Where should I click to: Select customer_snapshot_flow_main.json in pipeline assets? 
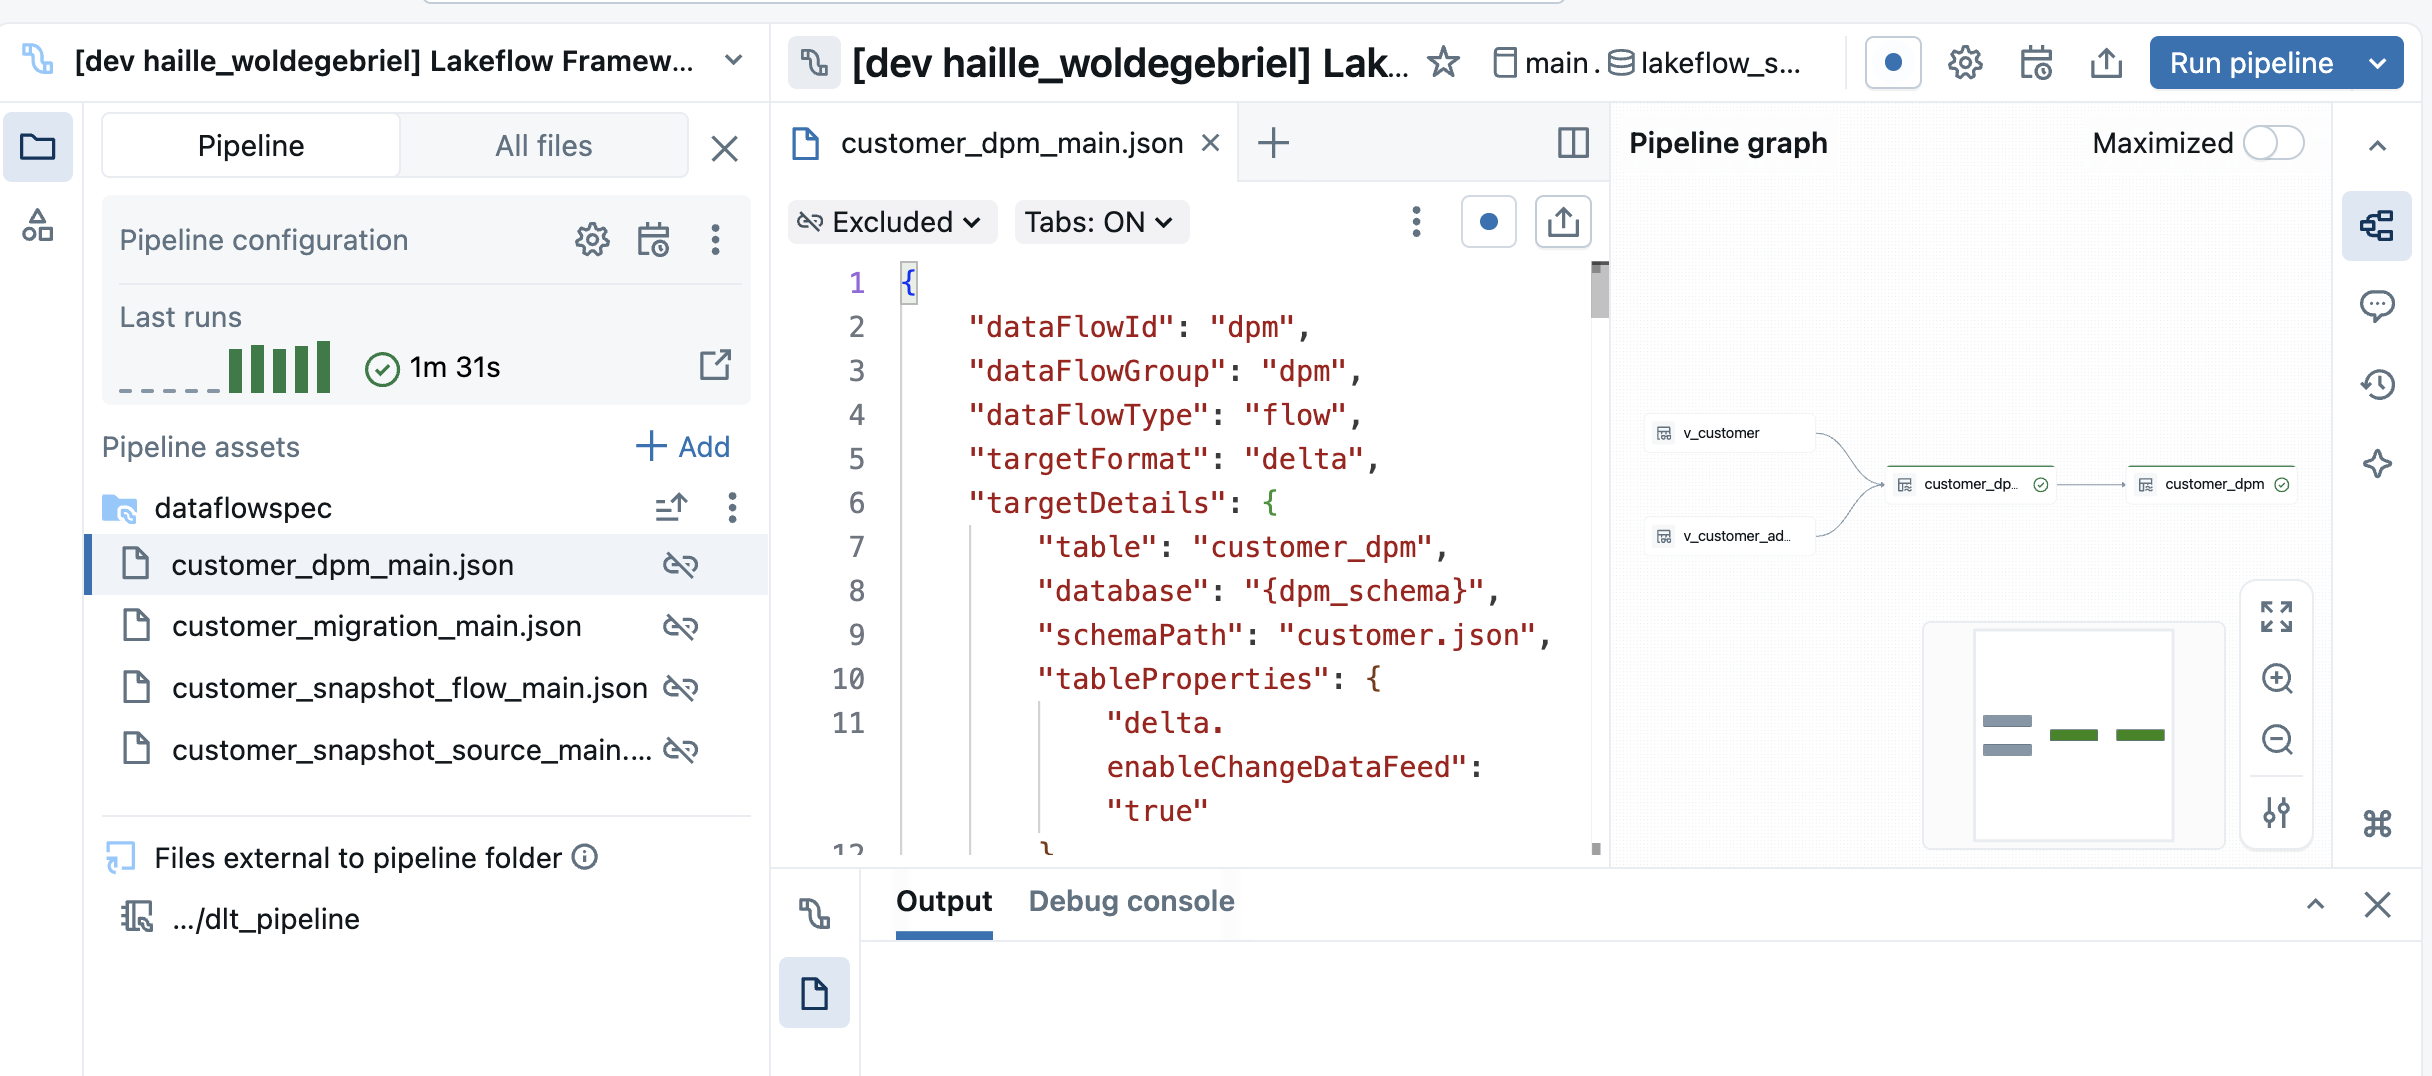[410, 688]
